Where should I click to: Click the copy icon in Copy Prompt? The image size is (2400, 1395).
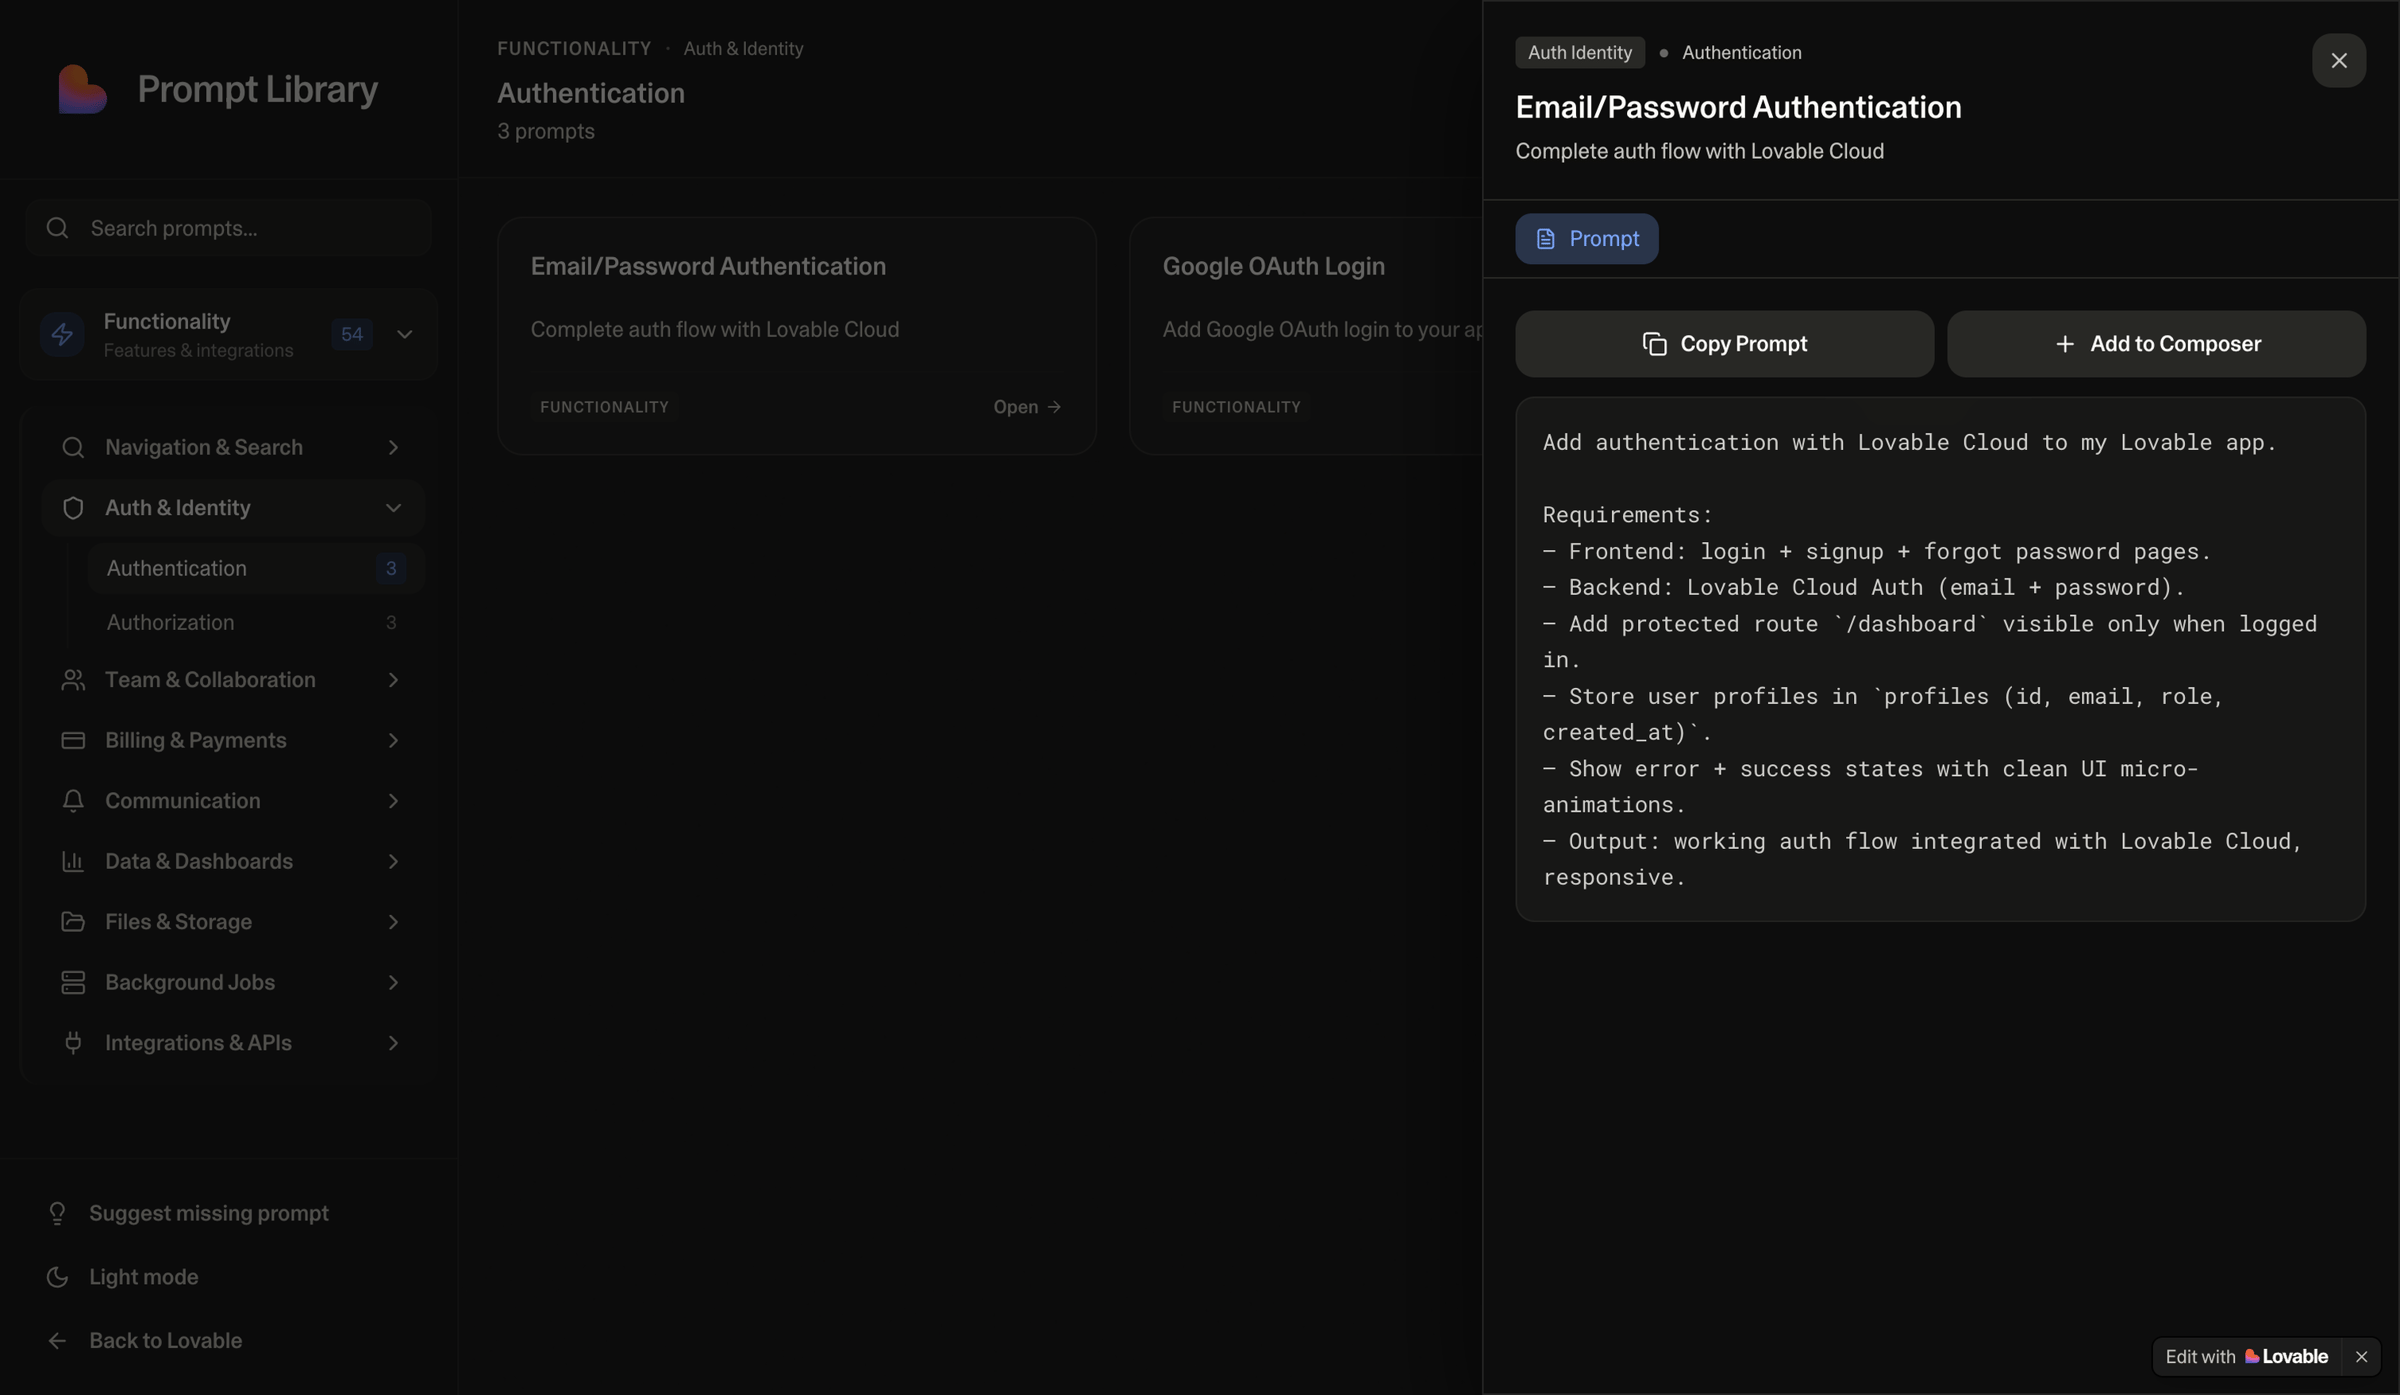tap(1655, 344)
